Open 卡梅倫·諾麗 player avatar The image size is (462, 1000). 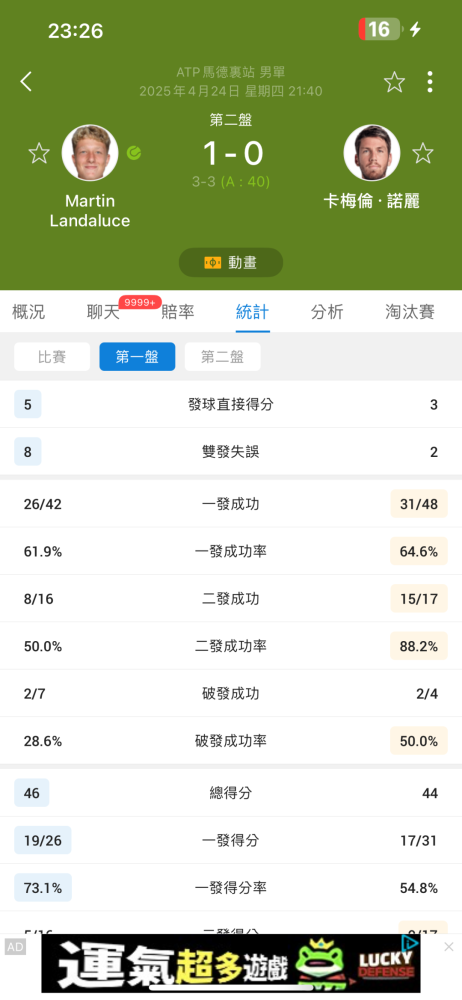[372, 153]
